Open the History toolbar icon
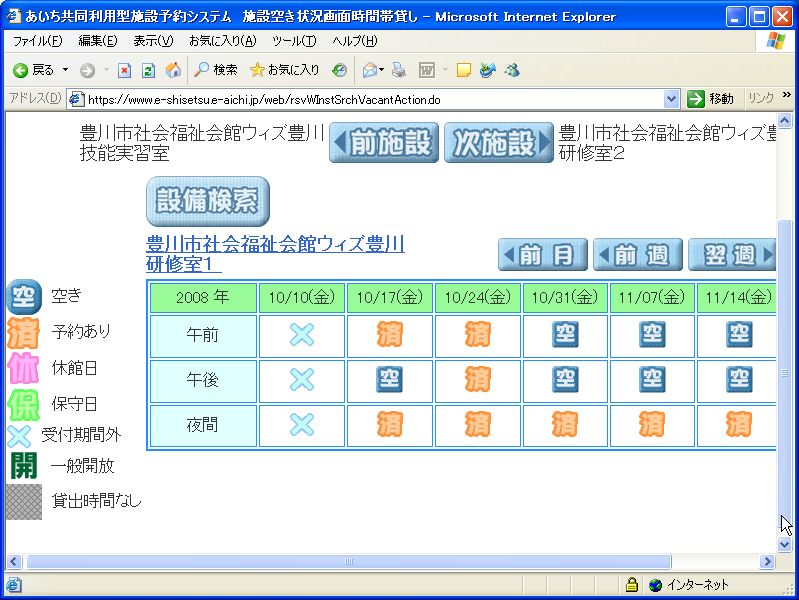This screenshot has height=600, width=799. coord(340,70)
